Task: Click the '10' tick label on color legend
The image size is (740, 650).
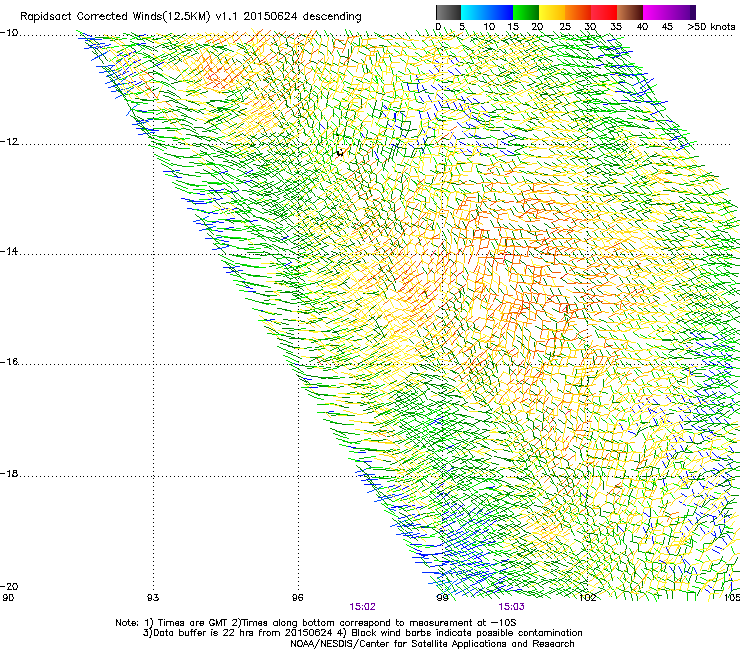Action: click(489, 27)
